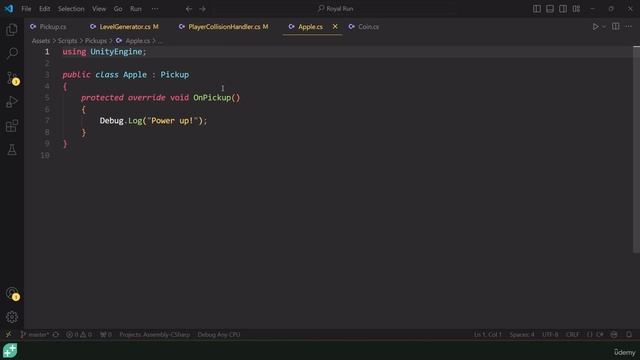The width and height of the screenshot is (640, 360).
Task: Toggle the secondary side bar layout
Action: (563, 9)
